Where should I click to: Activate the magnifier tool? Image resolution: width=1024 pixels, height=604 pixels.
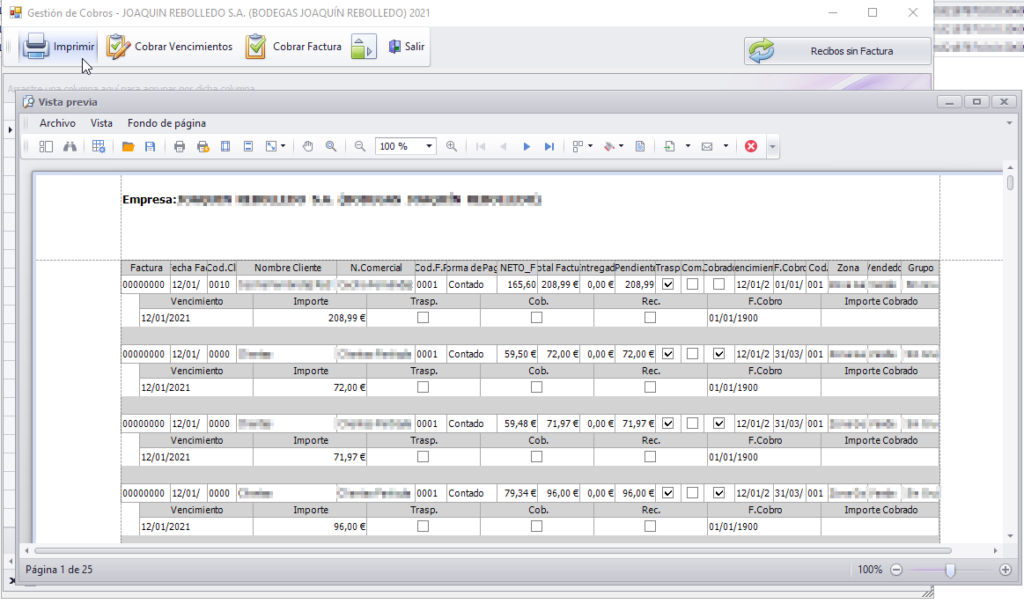click(331, 147)
